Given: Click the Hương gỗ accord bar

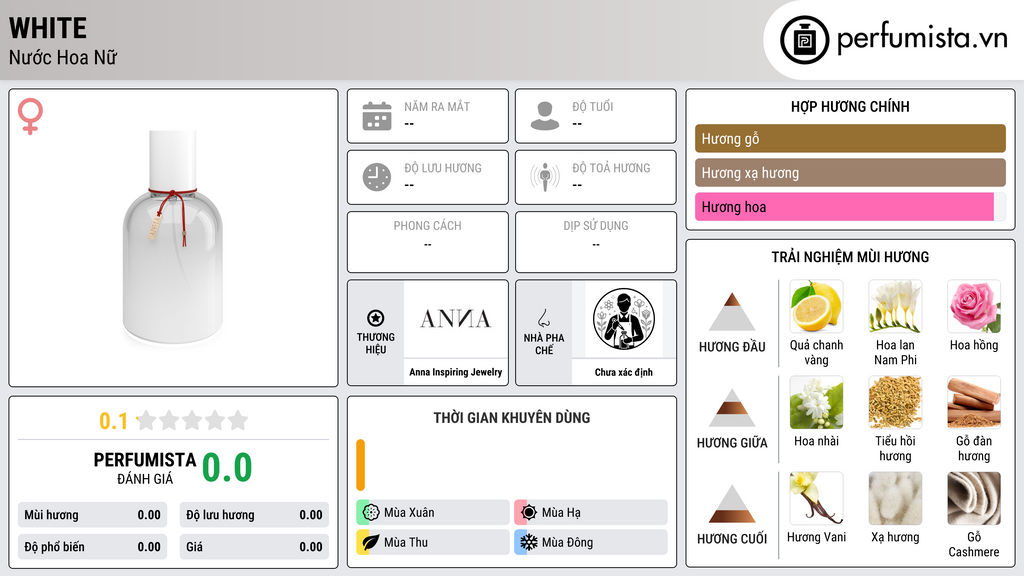Looking at the screenshot, I should point(850,138).
